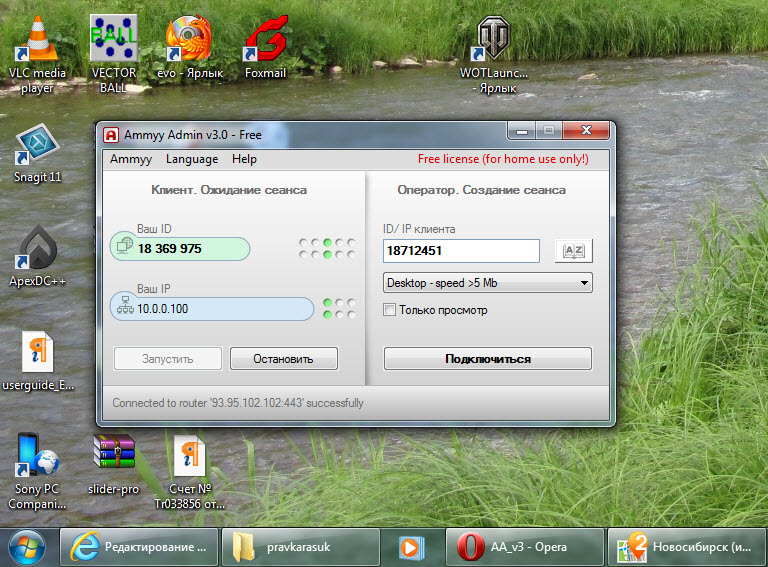Click the Клиент. Ожидание сеанса heading
The width and height of the screenshot is (768, 567).
click(229, 190)
